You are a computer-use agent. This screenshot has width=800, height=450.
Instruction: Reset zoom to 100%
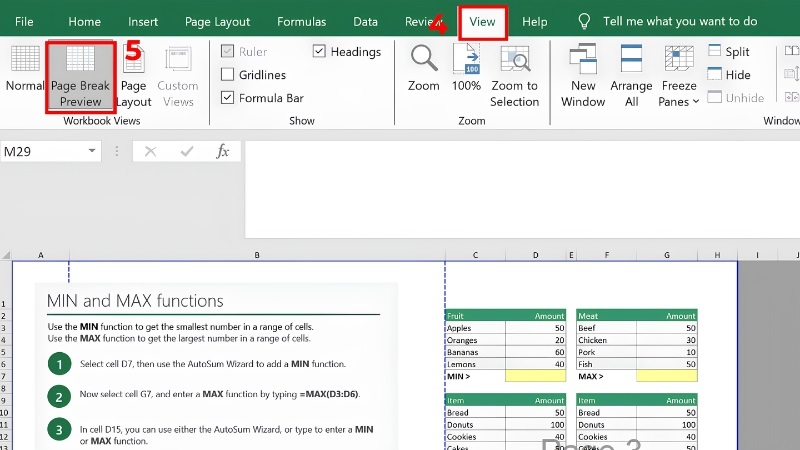coord(466,69)
